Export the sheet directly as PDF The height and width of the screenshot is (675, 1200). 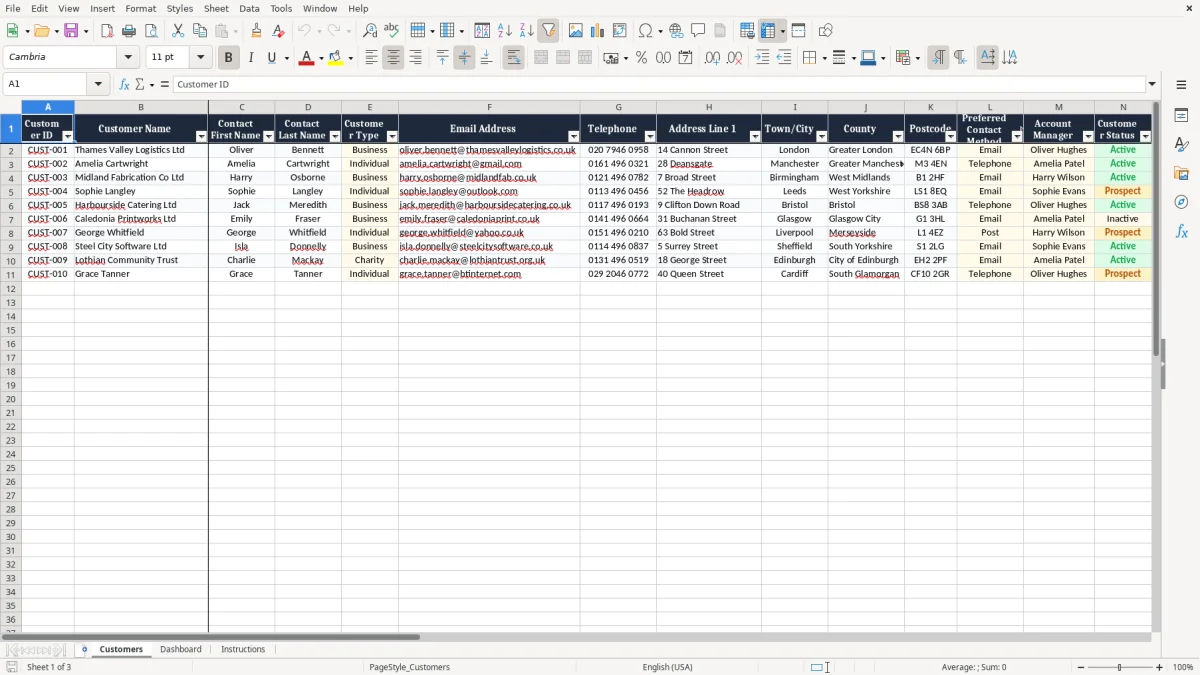(107, 31)
